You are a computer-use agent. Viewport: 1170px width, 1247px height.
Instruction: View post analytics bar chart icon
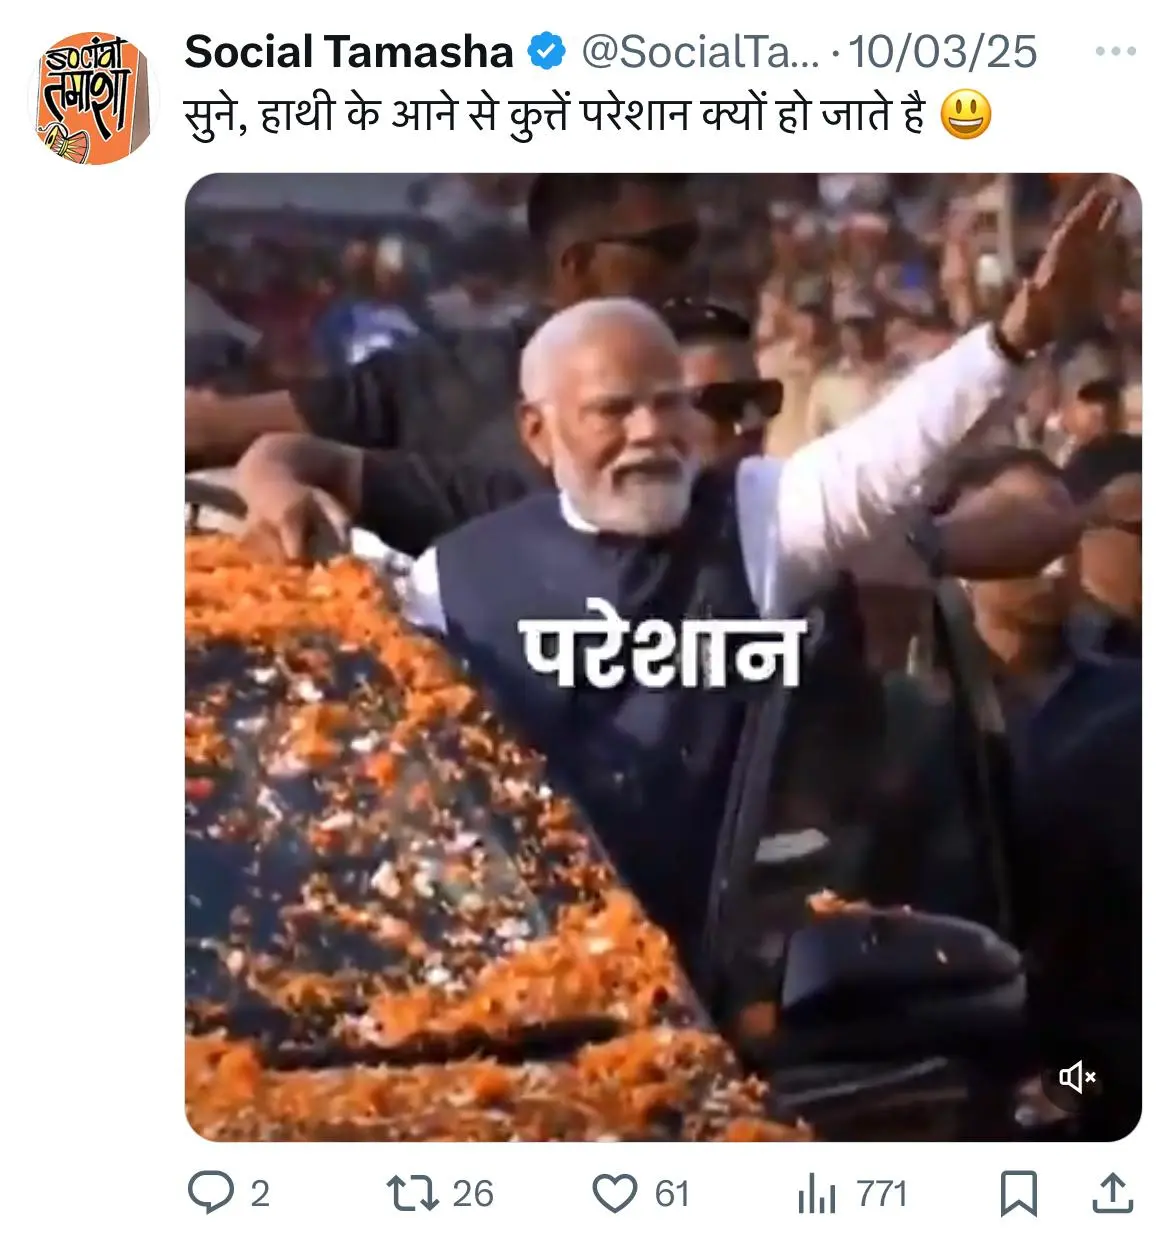coord(817,1194)
